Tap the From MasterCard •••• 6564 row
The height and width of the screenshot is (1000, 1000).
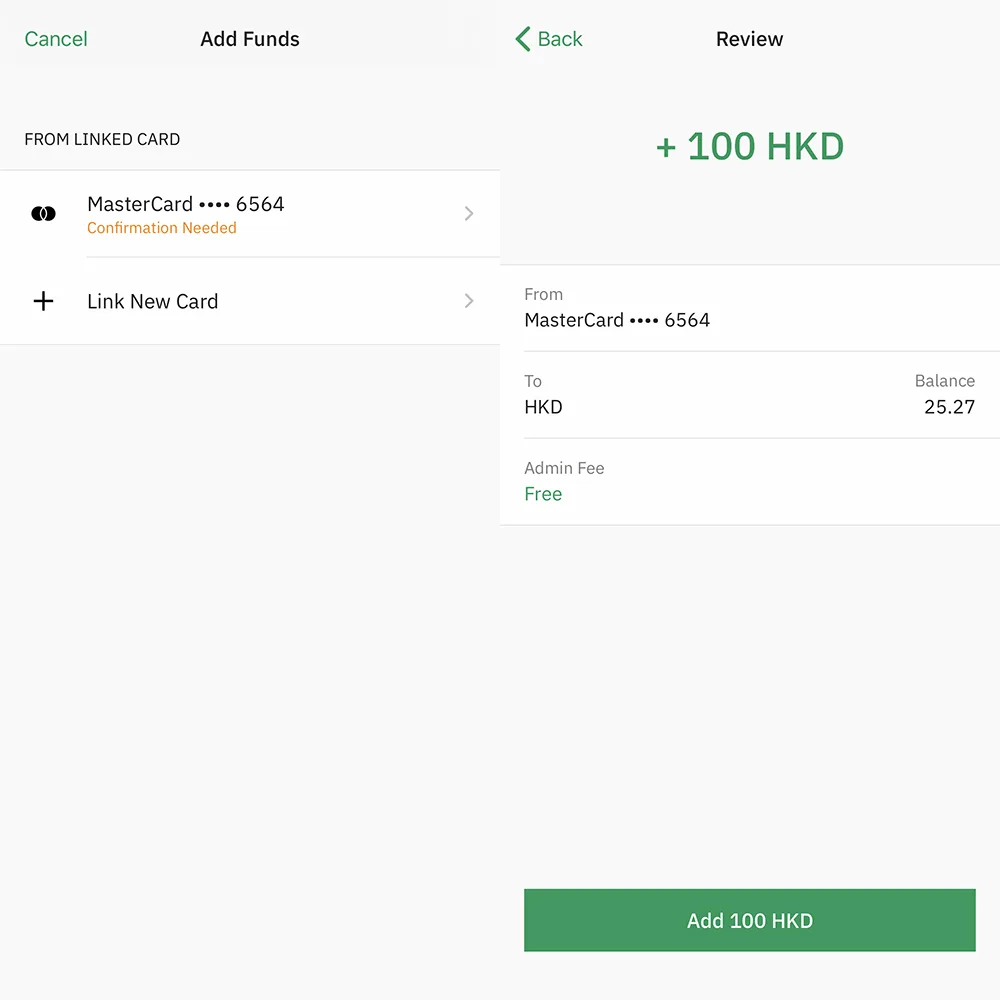tap(750, 308)
